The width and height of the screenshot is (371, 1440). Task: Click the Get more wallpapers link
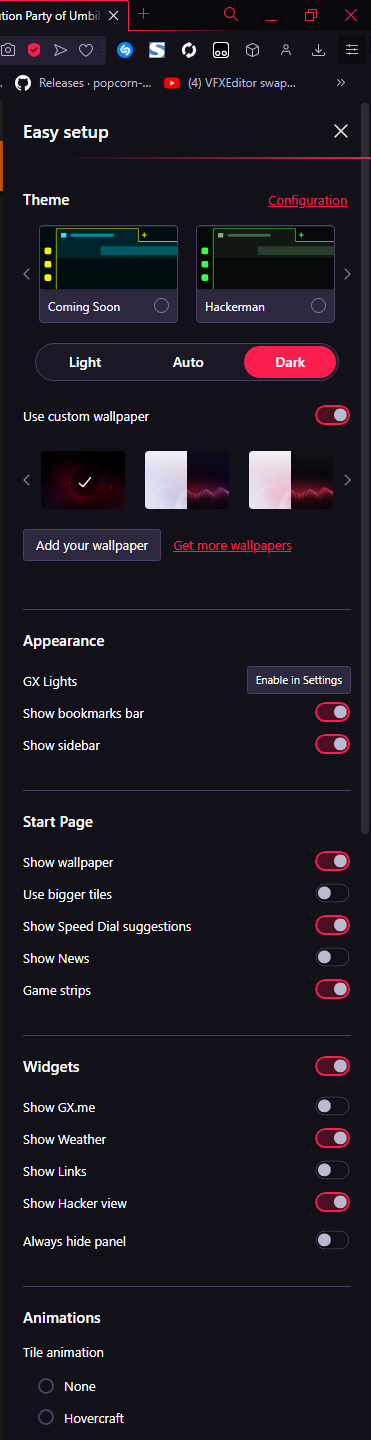pos(233,546)
